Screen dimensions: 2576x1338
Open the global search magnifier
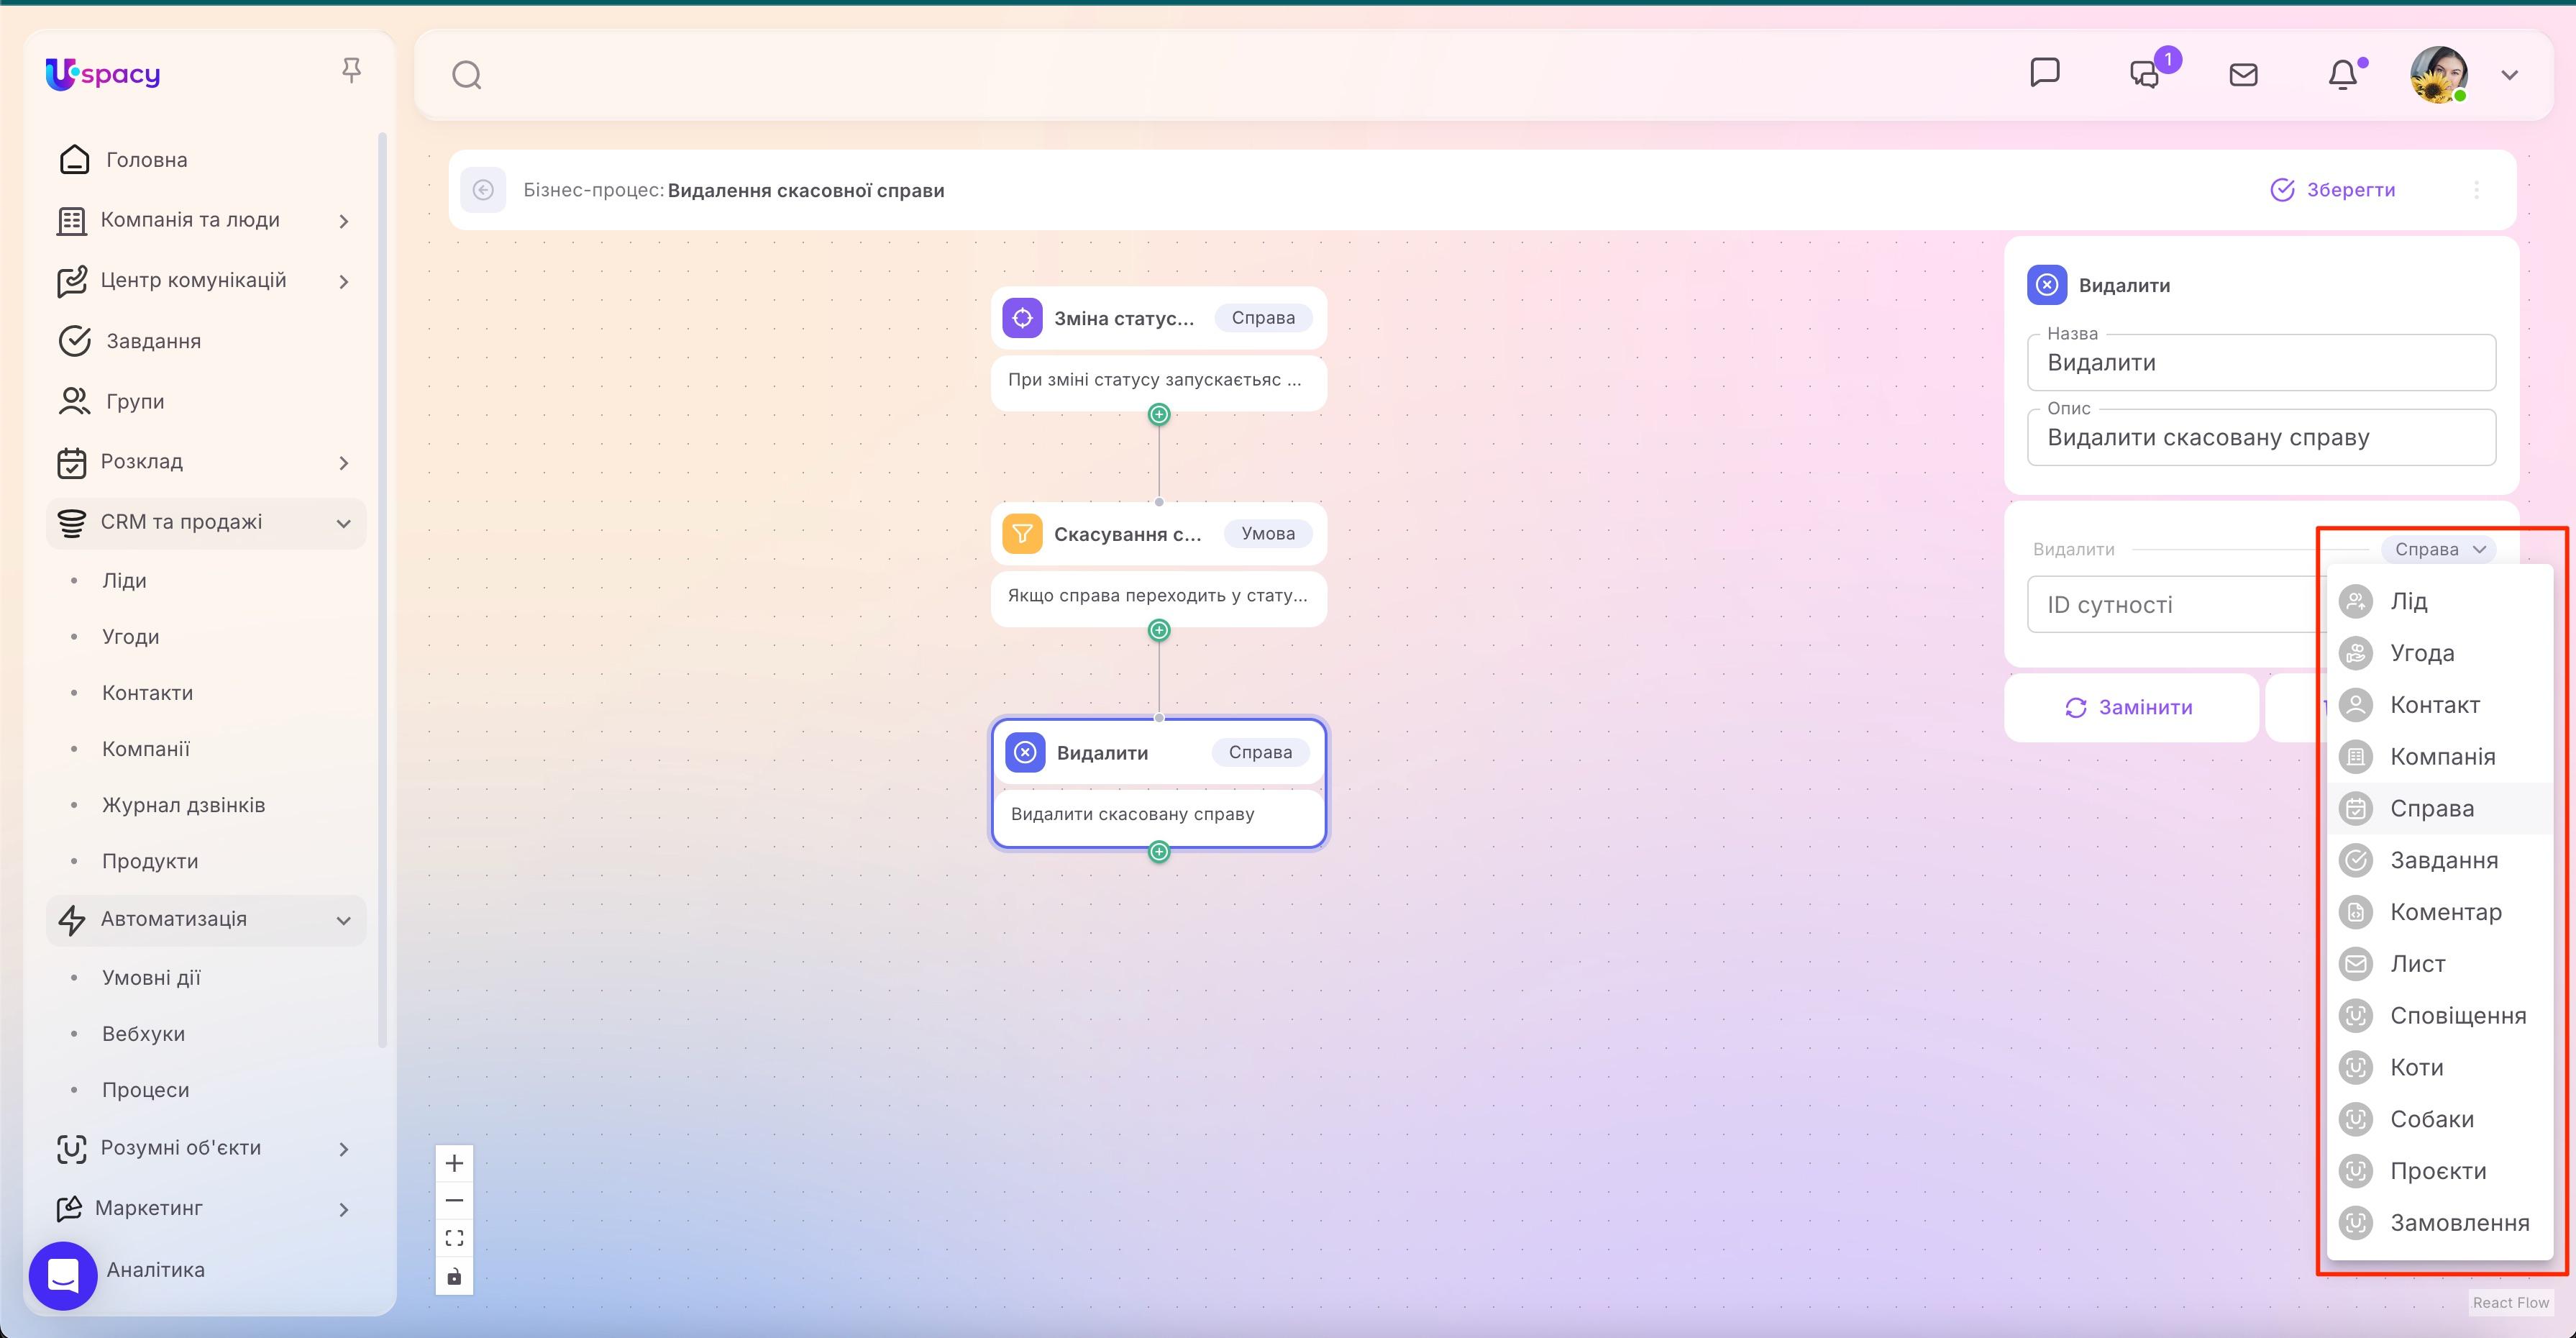466,74
